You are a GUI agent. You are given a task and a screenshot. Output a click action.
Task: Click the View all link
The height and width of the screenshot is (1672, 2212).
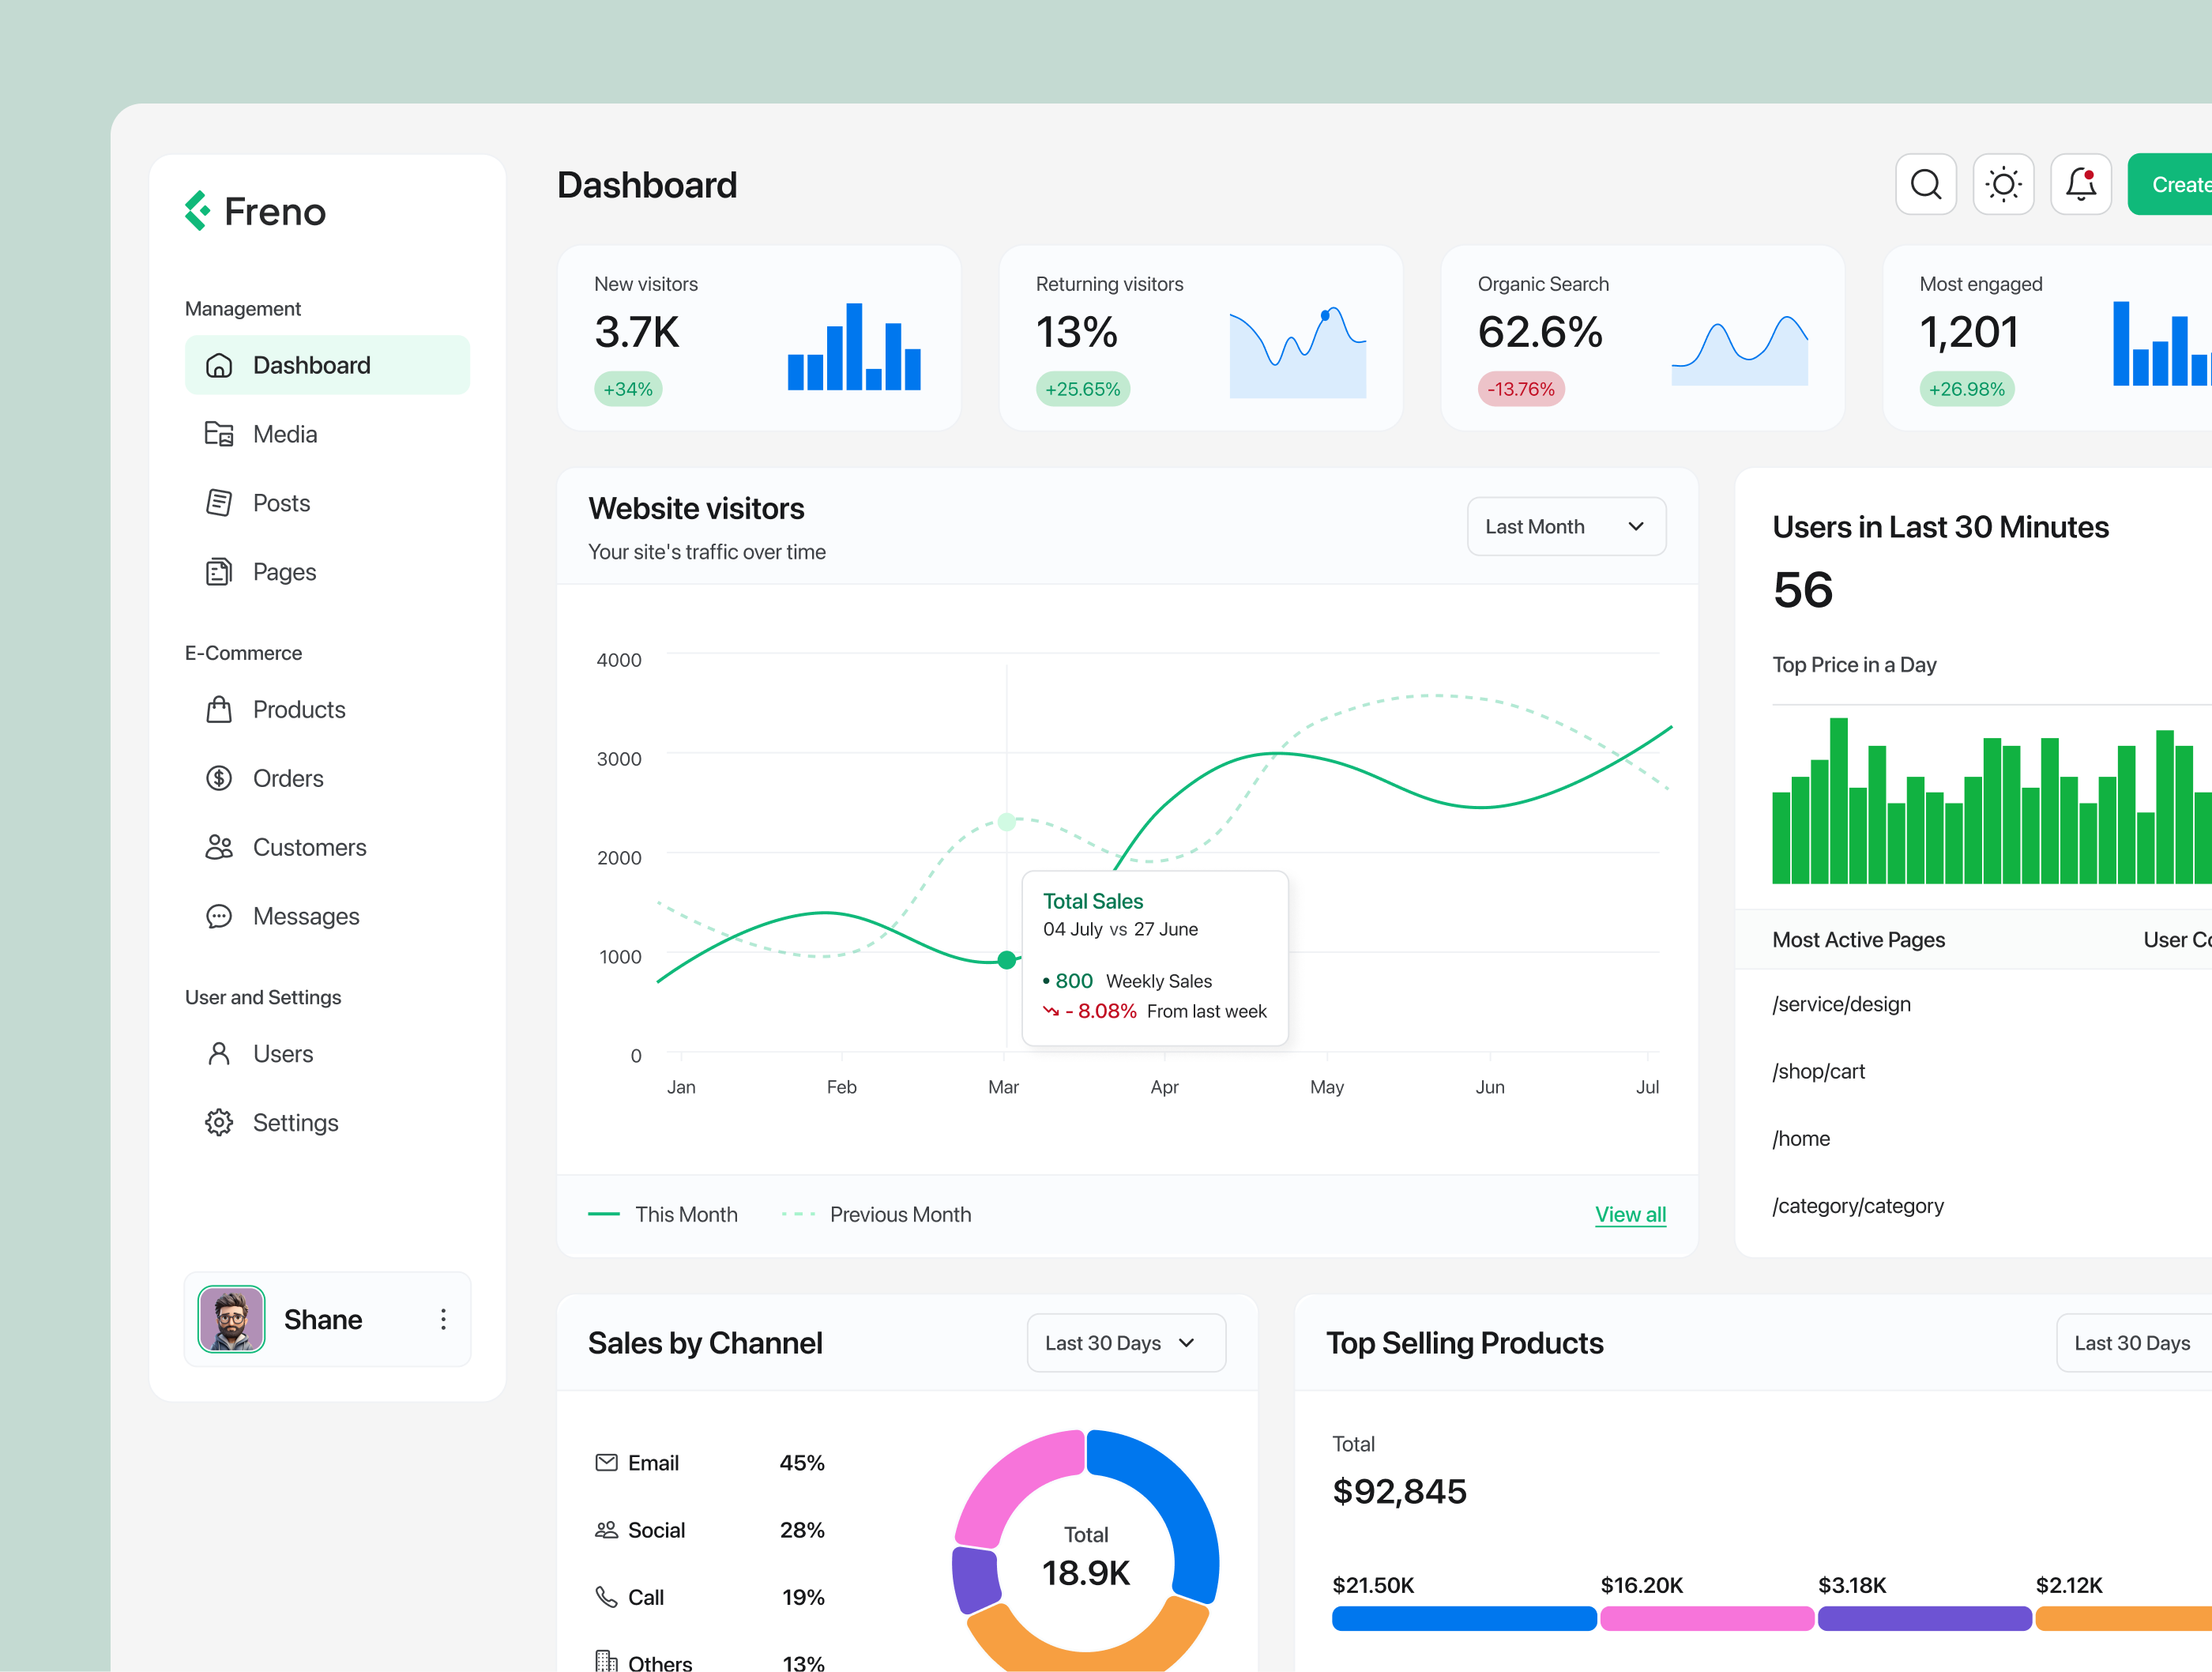point(1630,1214)
